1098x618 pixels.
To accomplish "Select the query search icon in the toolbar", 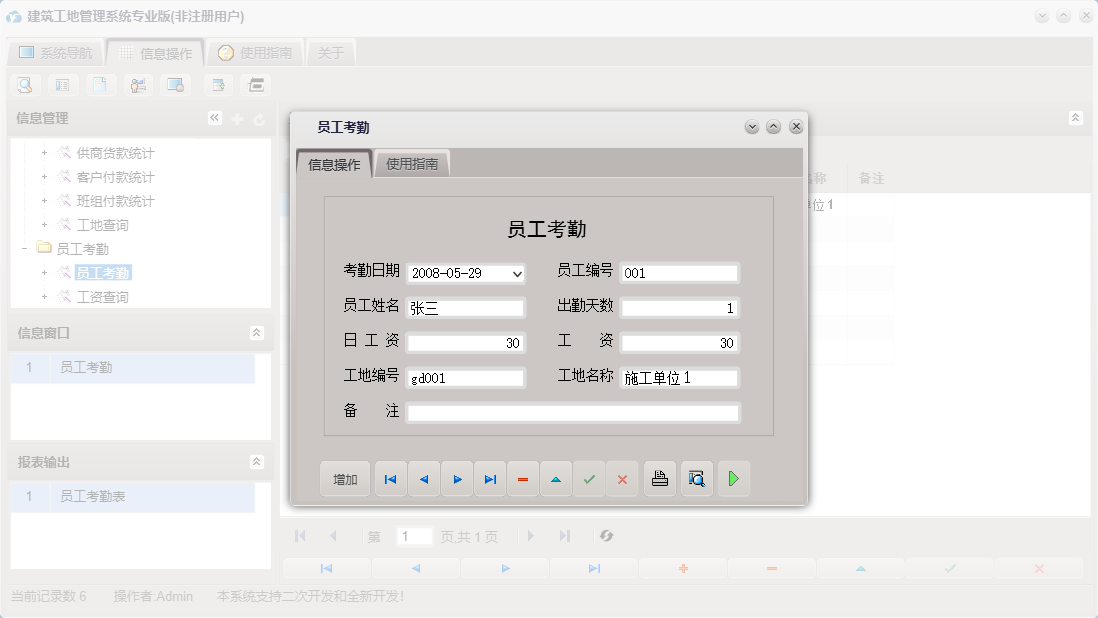I will click(x=25, y=85).
